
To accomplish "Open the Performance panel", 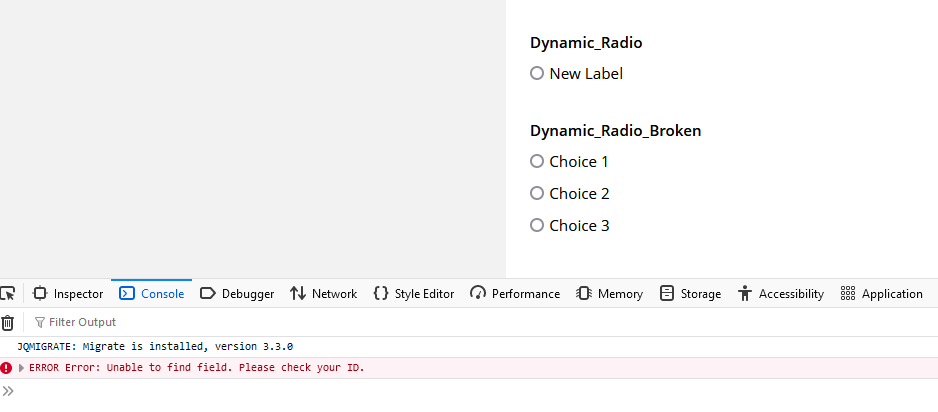I will 515,294.
